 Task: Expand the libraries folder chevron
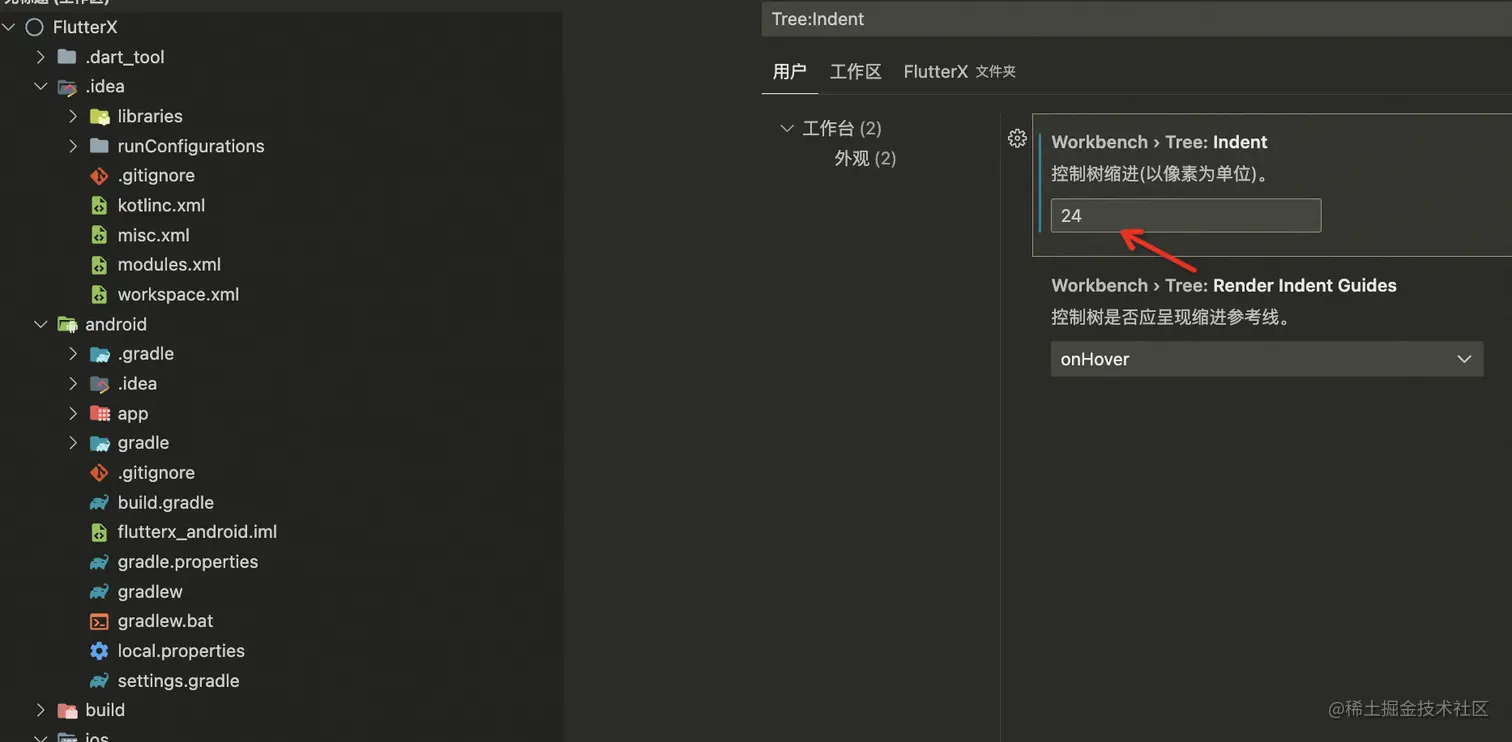pos(73,116)
